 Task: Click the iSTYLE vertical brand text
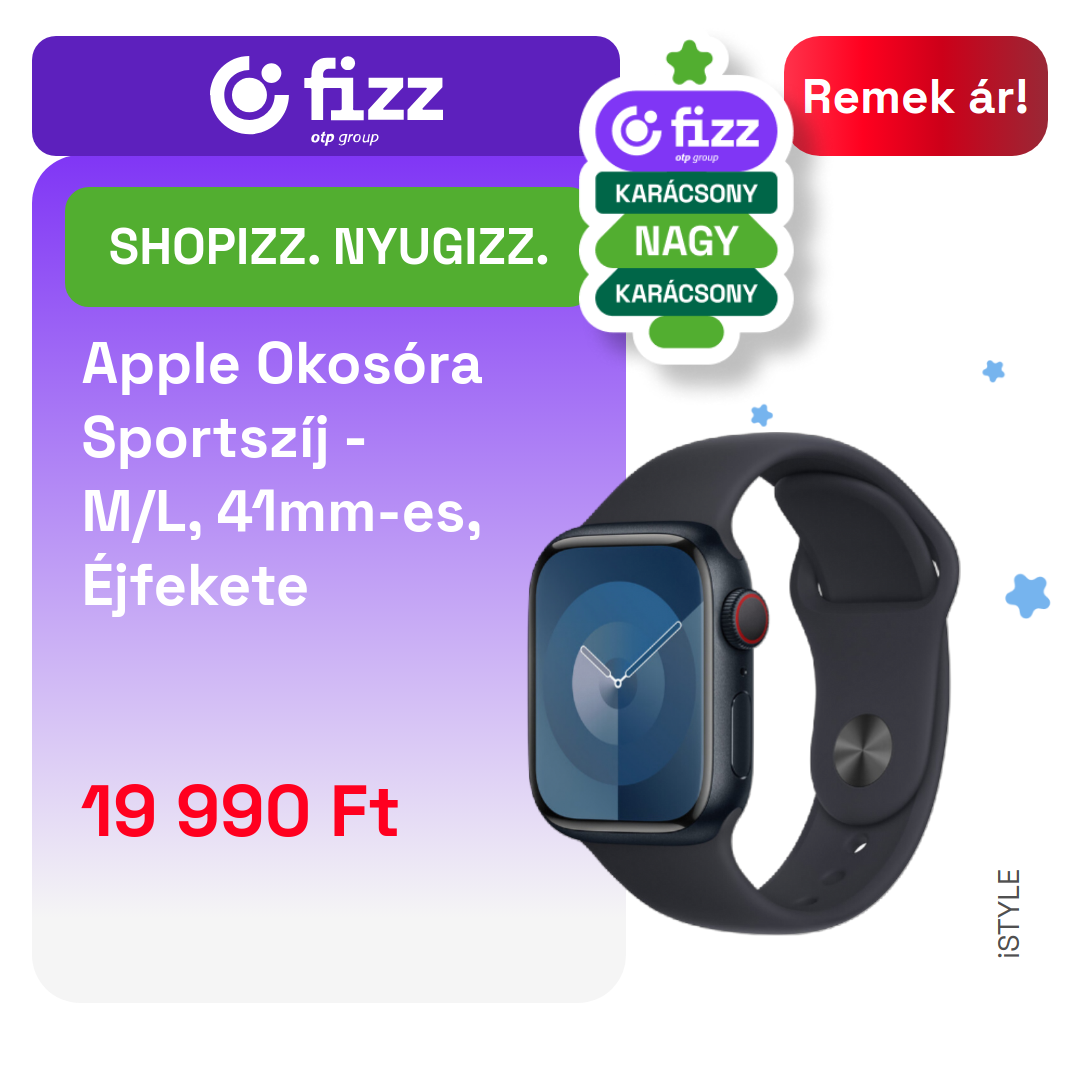(x=1009, y=913)
